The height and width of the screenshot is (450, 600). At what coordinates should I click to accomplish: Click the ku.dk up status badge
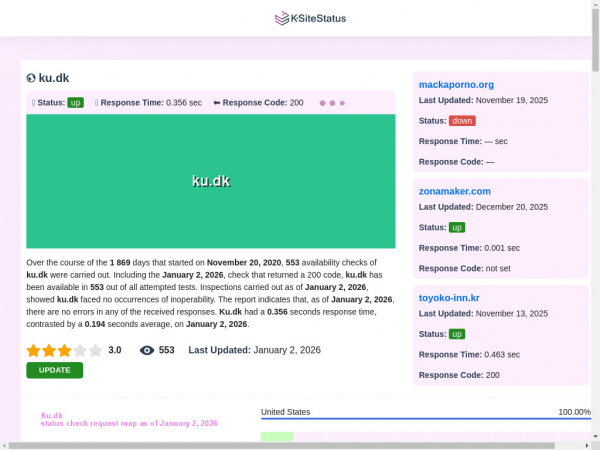click(x=75, y=103)
